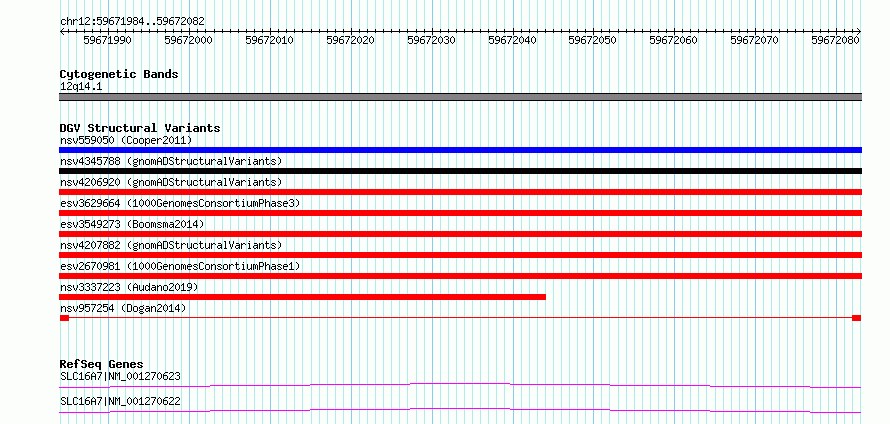Click the gray 12q14.1 cytogenetic band bar
The width and height of the screenshot is (890, 424).
pos(460,97)
